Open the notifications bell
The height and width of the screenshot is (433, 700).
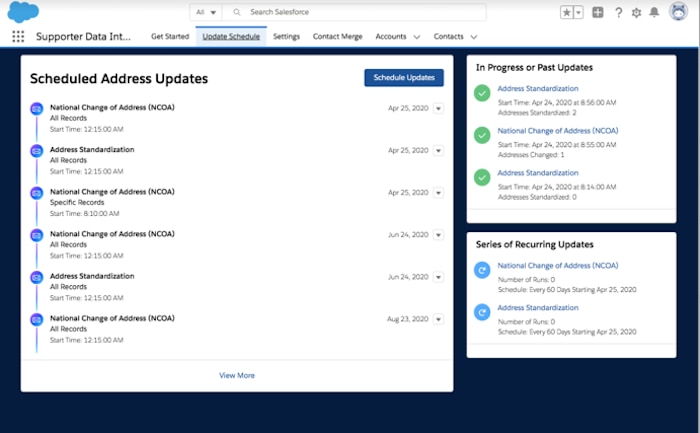(654, 13)
